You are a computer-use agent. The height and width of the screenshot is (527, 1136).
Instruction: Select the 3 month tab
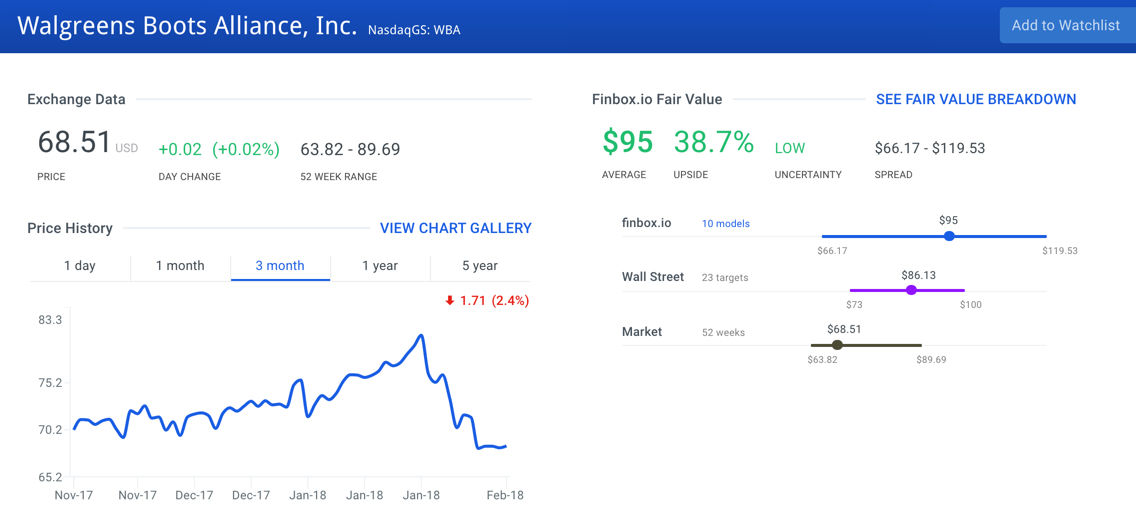click(280, 266)
